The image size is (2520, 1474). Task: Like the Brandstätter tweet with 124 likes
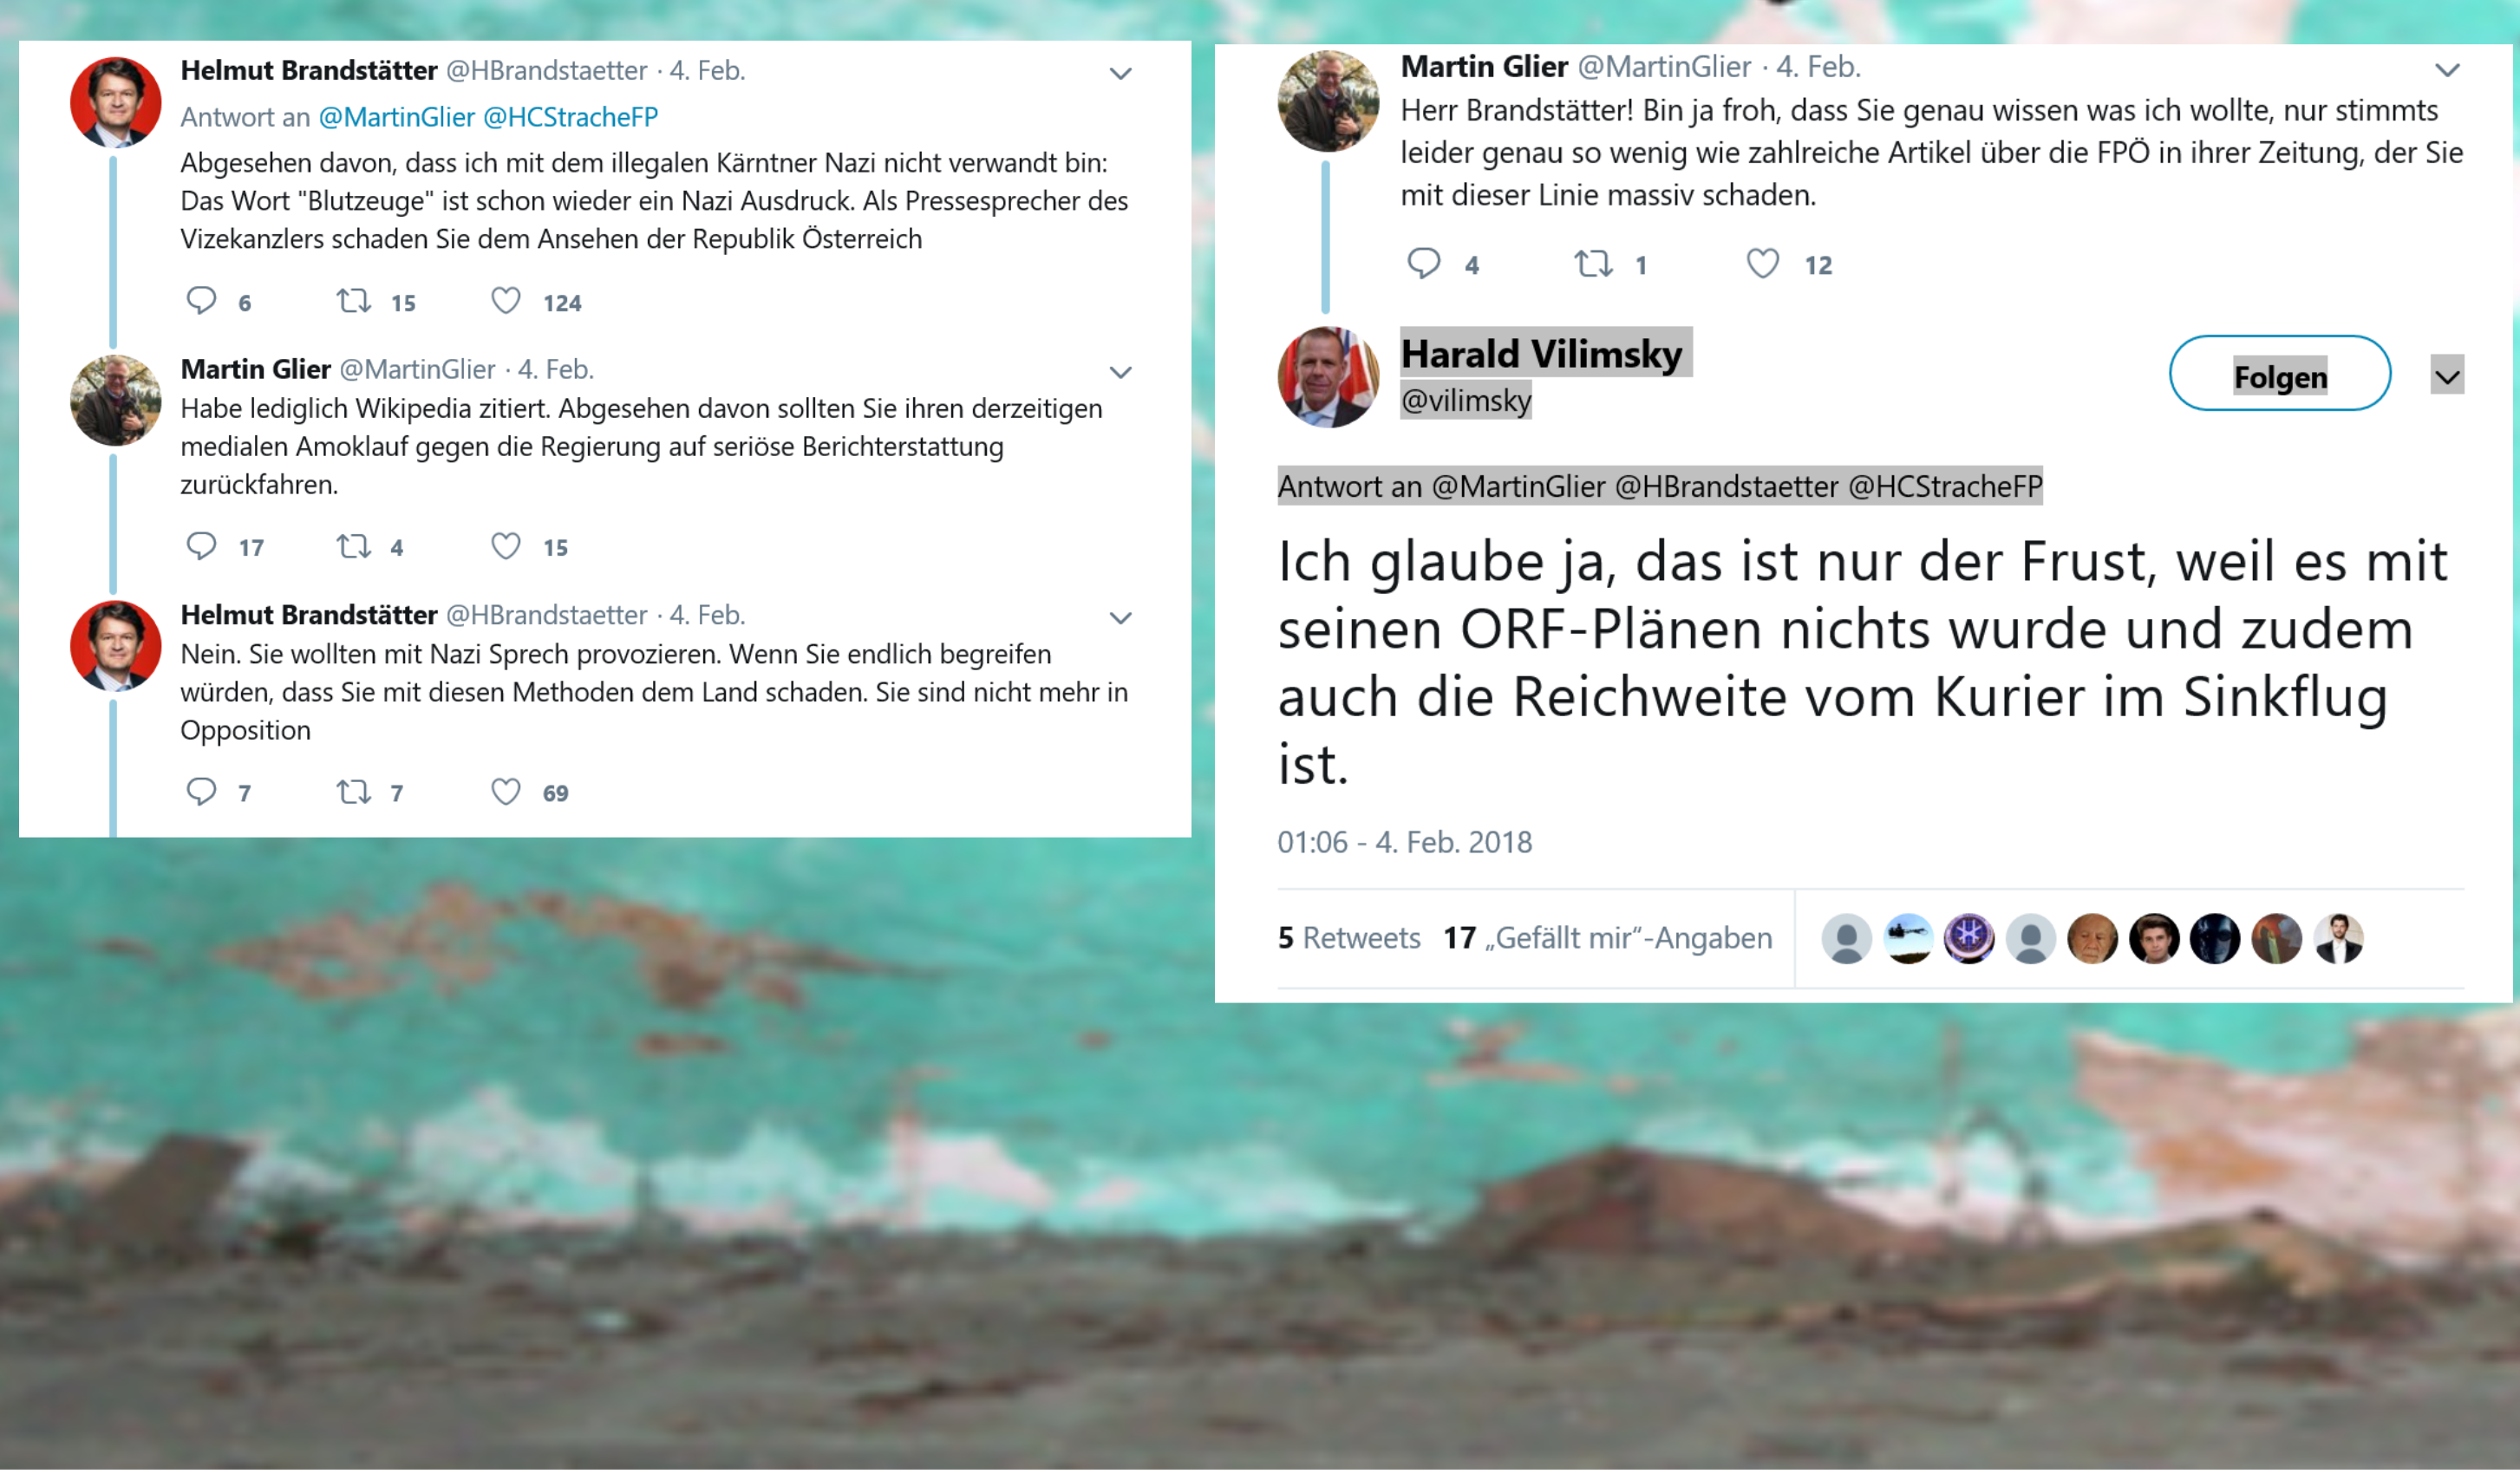coord(506,301)
